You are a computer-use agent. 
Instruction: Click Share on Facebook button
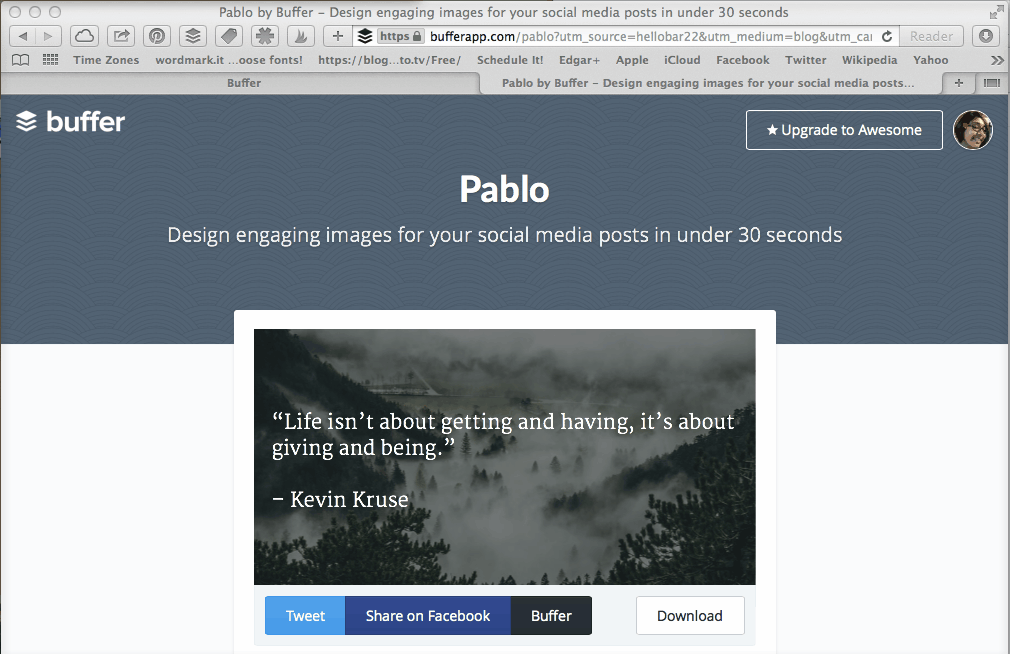pos(428,616)
